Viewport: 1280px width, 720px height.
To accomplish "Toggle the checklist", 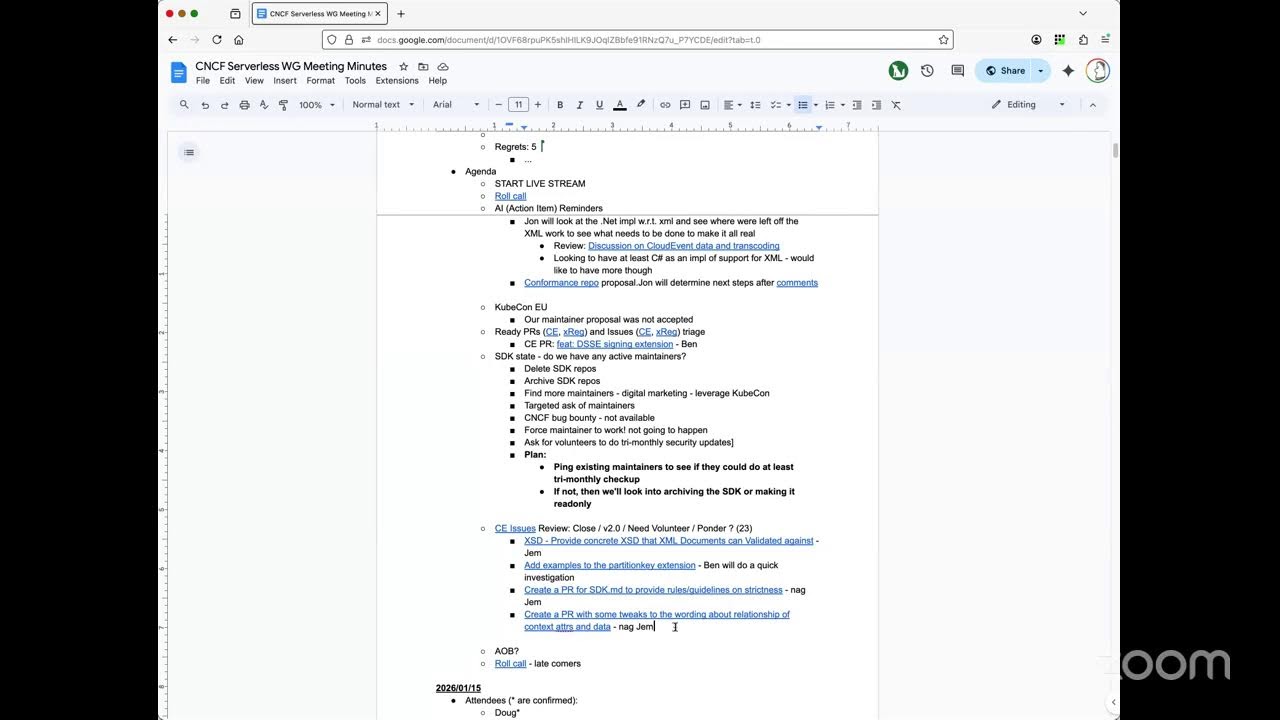I will (775, 104).
